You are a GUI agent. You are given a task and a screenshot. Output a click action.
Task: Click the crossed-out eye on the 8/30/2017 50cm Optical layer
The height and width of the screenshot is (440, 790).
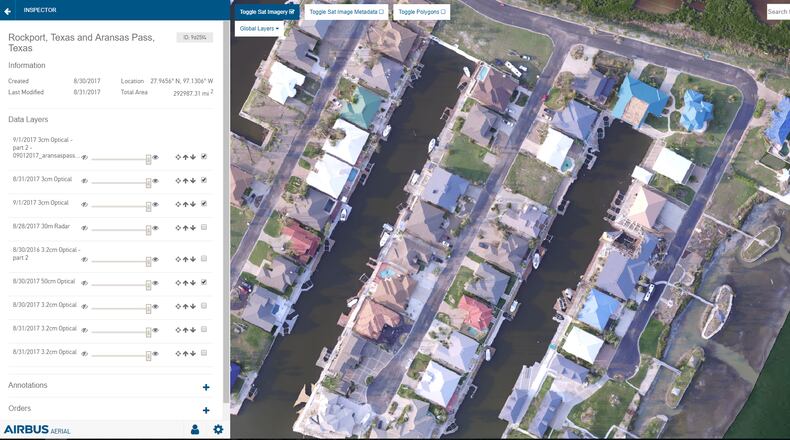(84, 284)
